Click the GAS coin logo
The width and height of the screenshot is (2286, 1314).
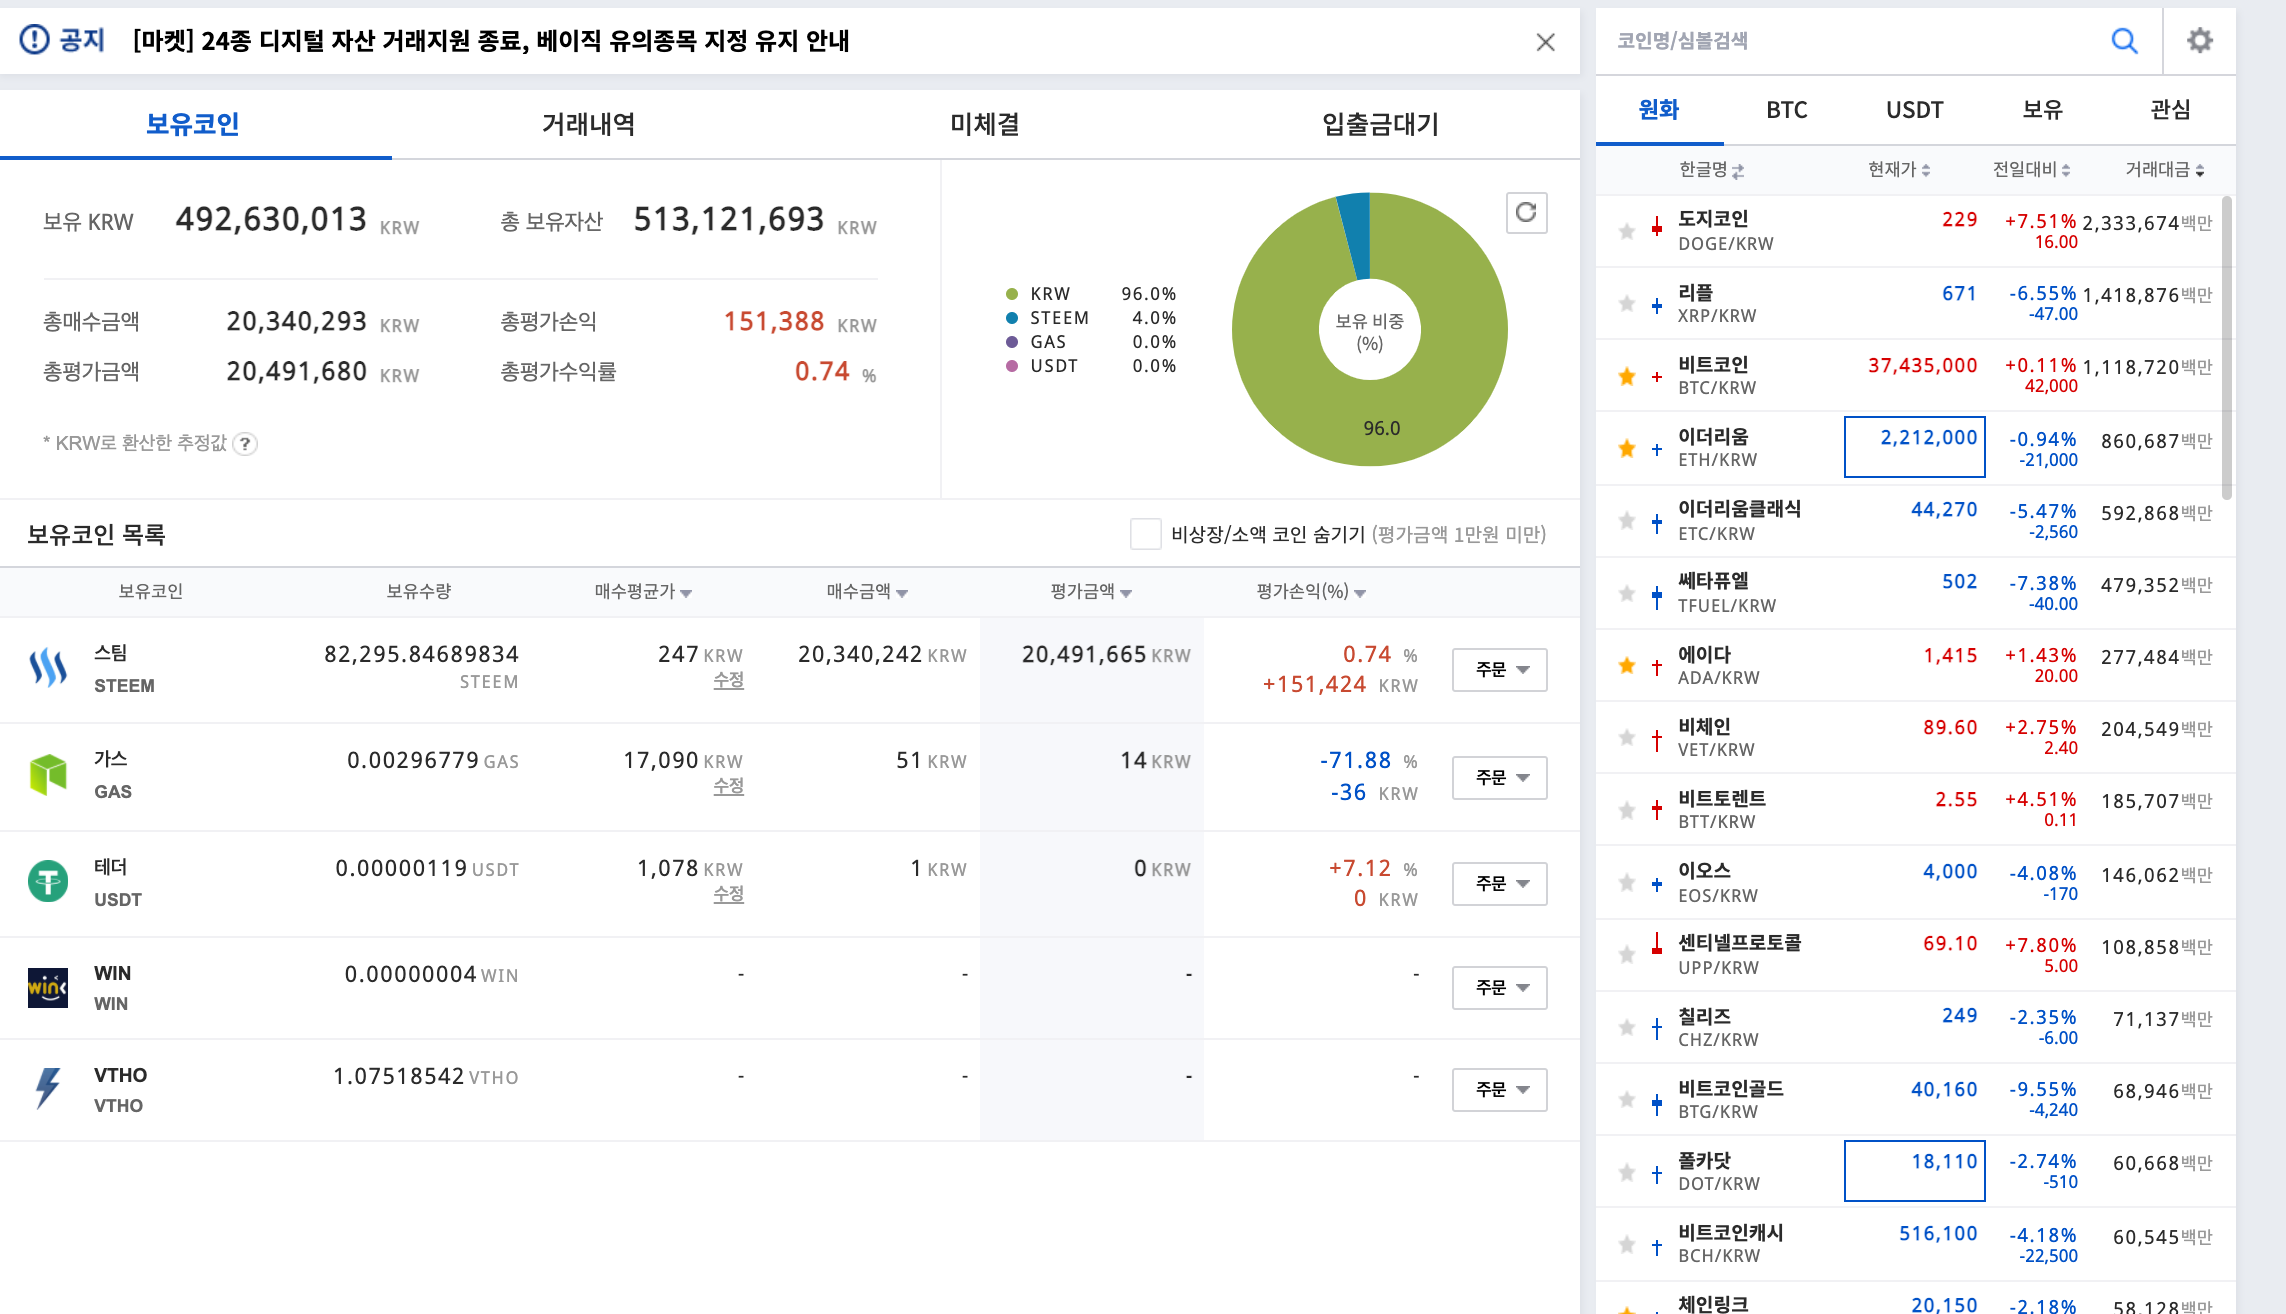click(x=48, y=775)
